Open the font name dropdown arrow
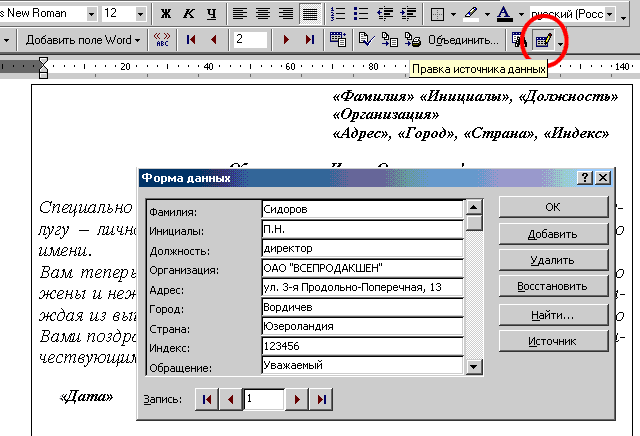 point(91,14)
